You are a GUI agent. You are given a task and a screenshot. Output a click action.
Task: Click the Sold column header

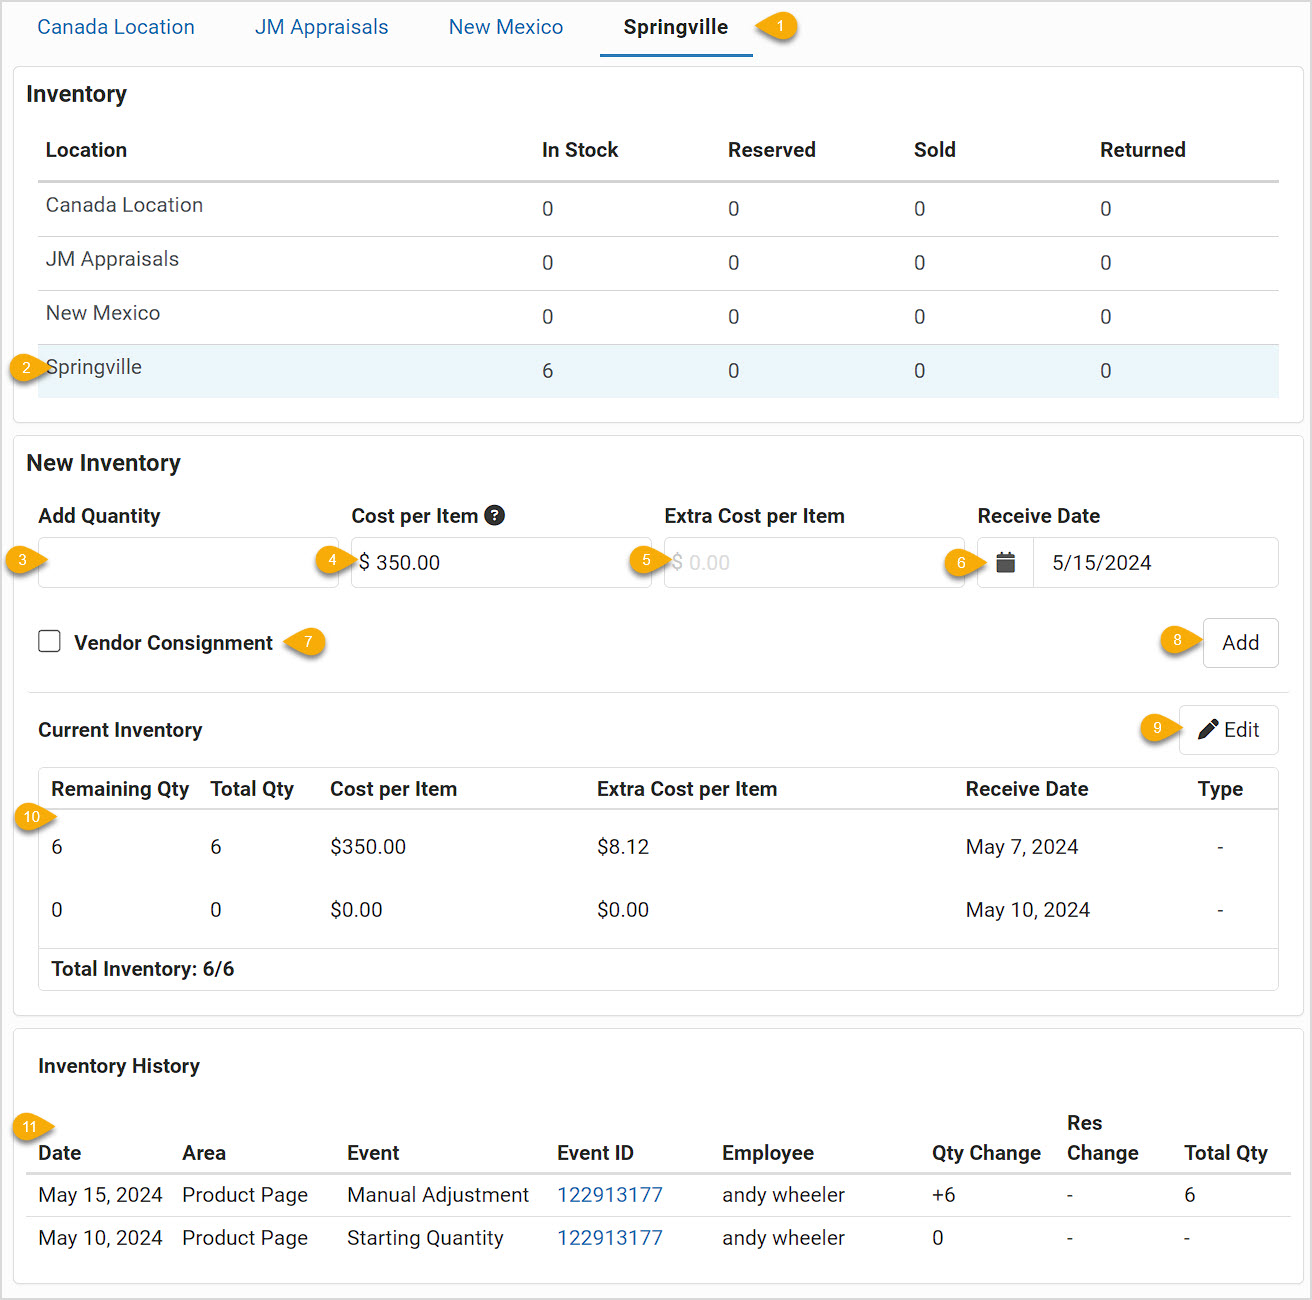tap(935, 150)
